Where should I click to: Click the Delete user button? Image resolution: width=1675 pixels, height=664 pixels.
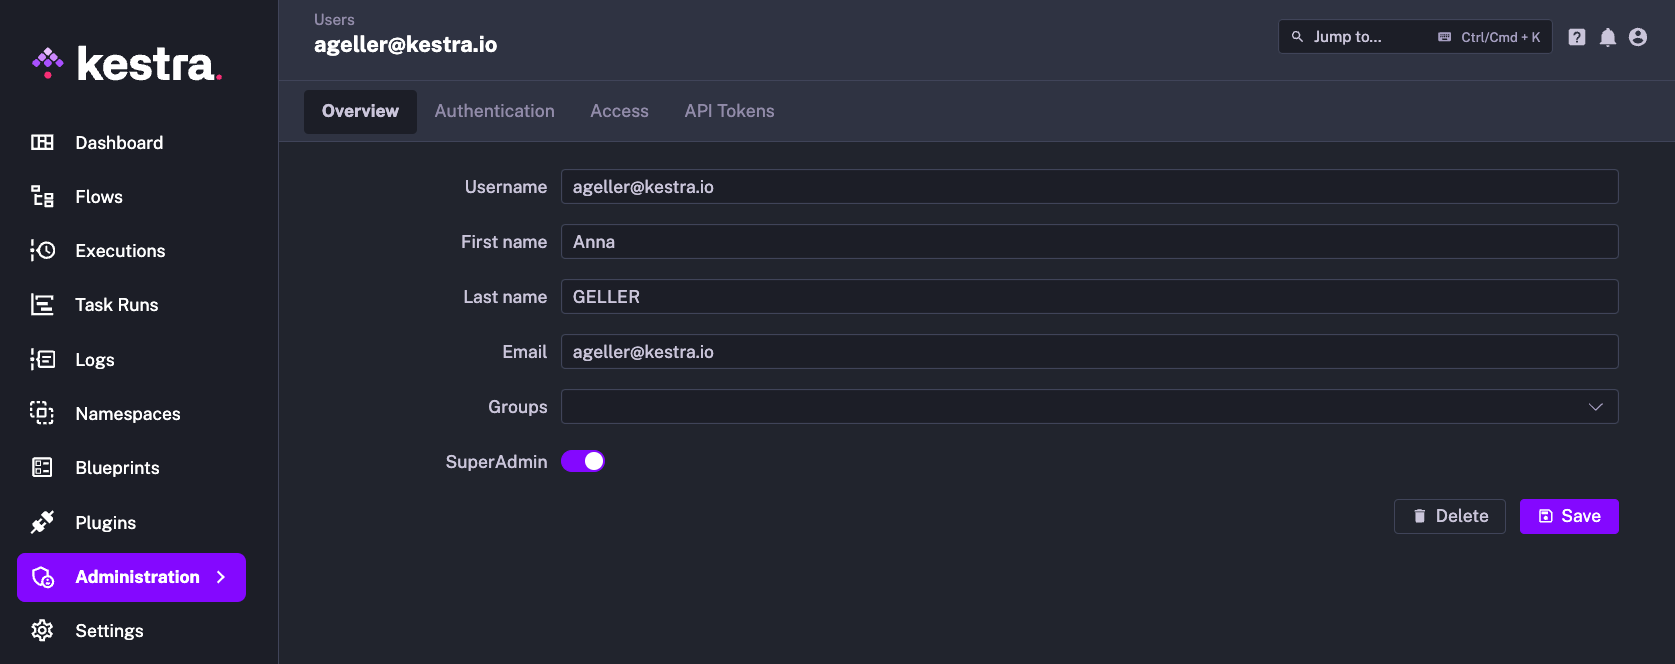[x=1449, y=516]
